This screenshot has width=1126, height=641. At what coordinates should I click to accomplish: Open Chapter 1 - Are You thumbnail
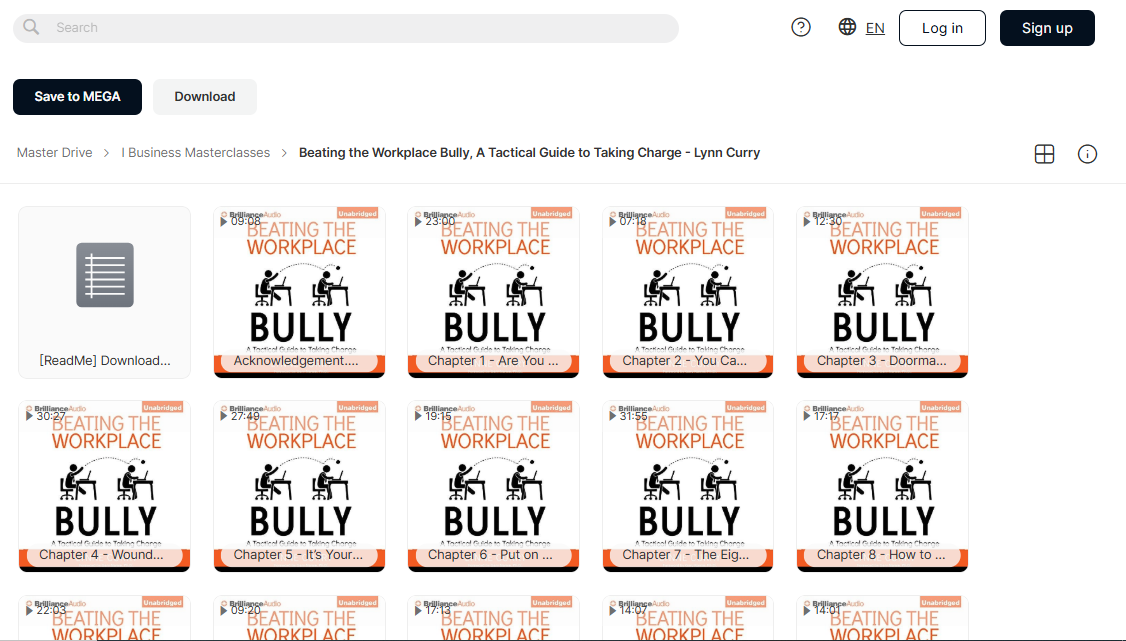[x=493, y=292]
